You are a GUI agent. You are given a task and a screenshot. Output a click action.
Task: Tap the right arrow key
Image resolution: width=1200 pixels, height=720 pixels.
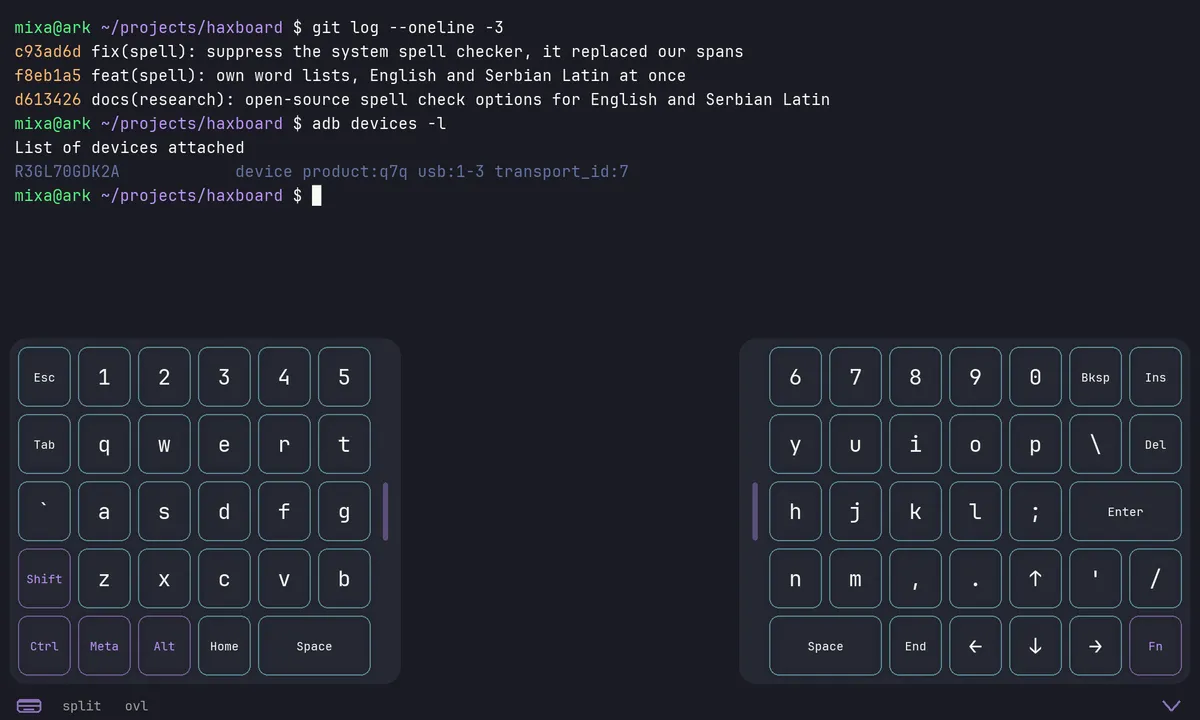(1095, 646)
